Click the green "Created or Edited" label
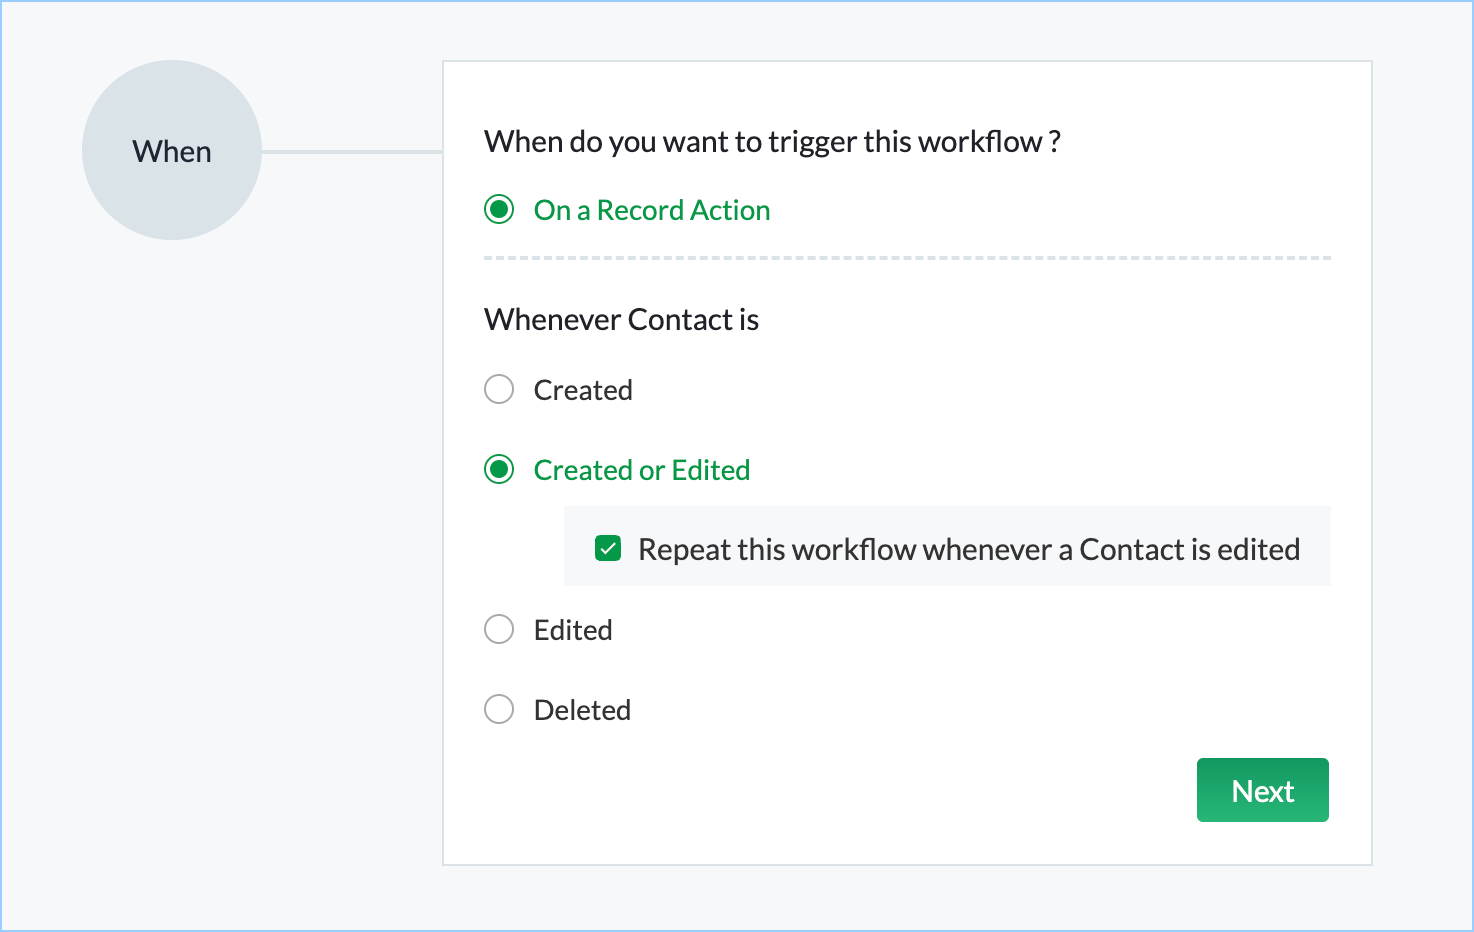Image resolution: width=1474 pixels, height=932 pixels. click(642, 470)
